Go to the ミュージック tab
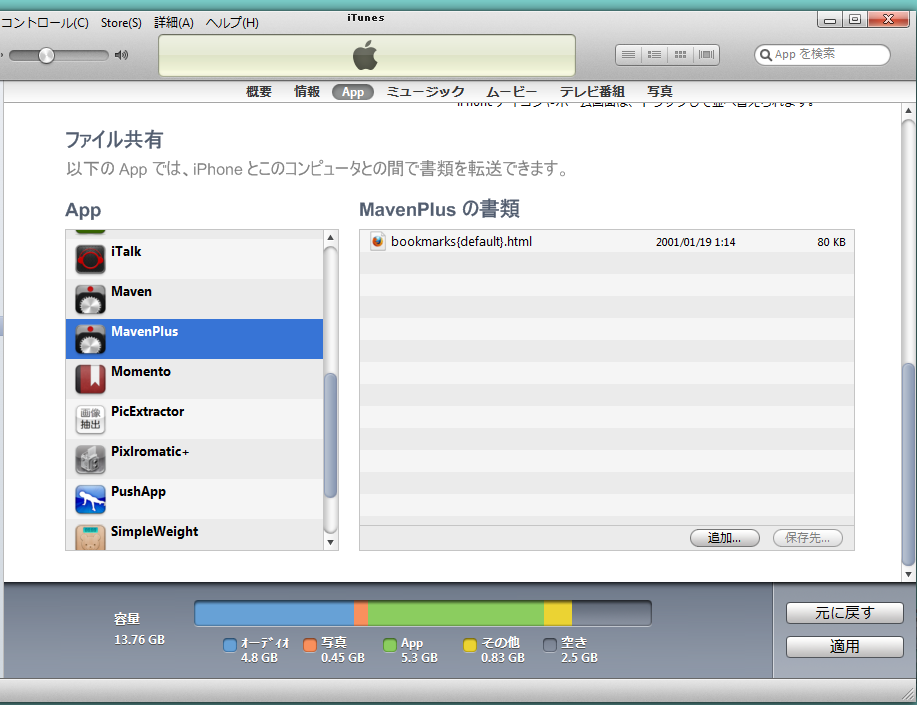 coord(426,92)
